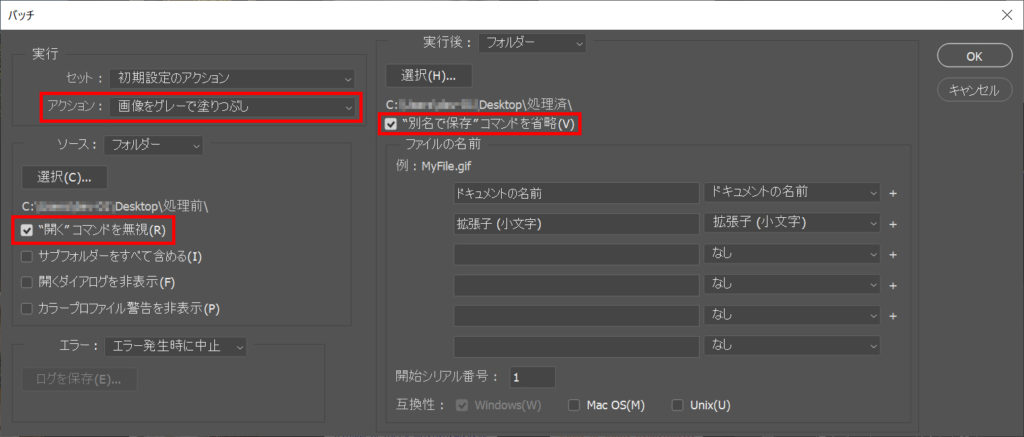The image size is (1024, 437).
Task: Click the plus icon on the fourth file naming row
Action: pyautogui.click(x=893, y=285)
